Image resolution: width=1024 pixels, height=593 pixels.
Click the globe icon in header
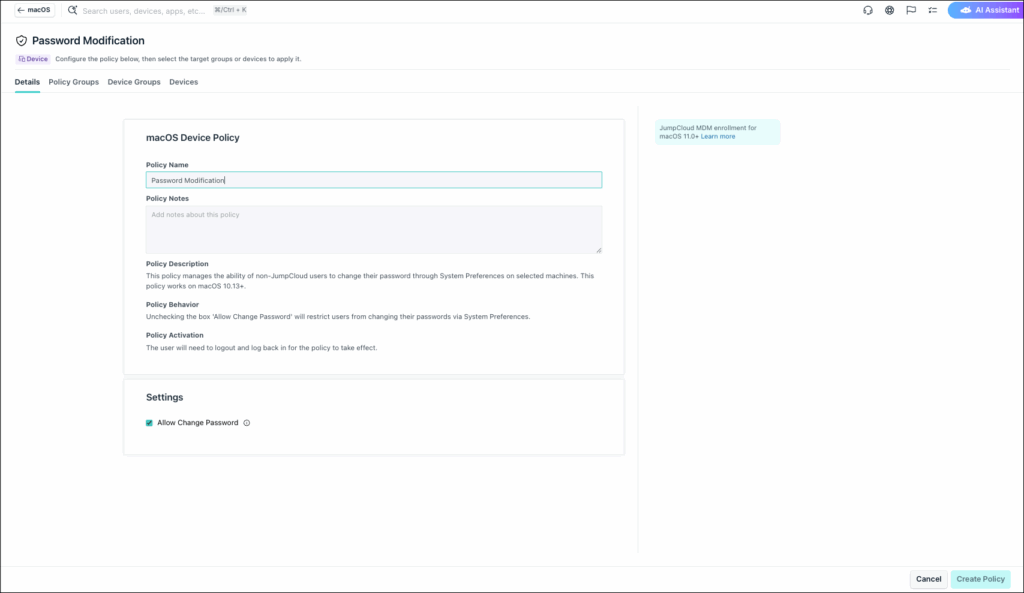889,10
